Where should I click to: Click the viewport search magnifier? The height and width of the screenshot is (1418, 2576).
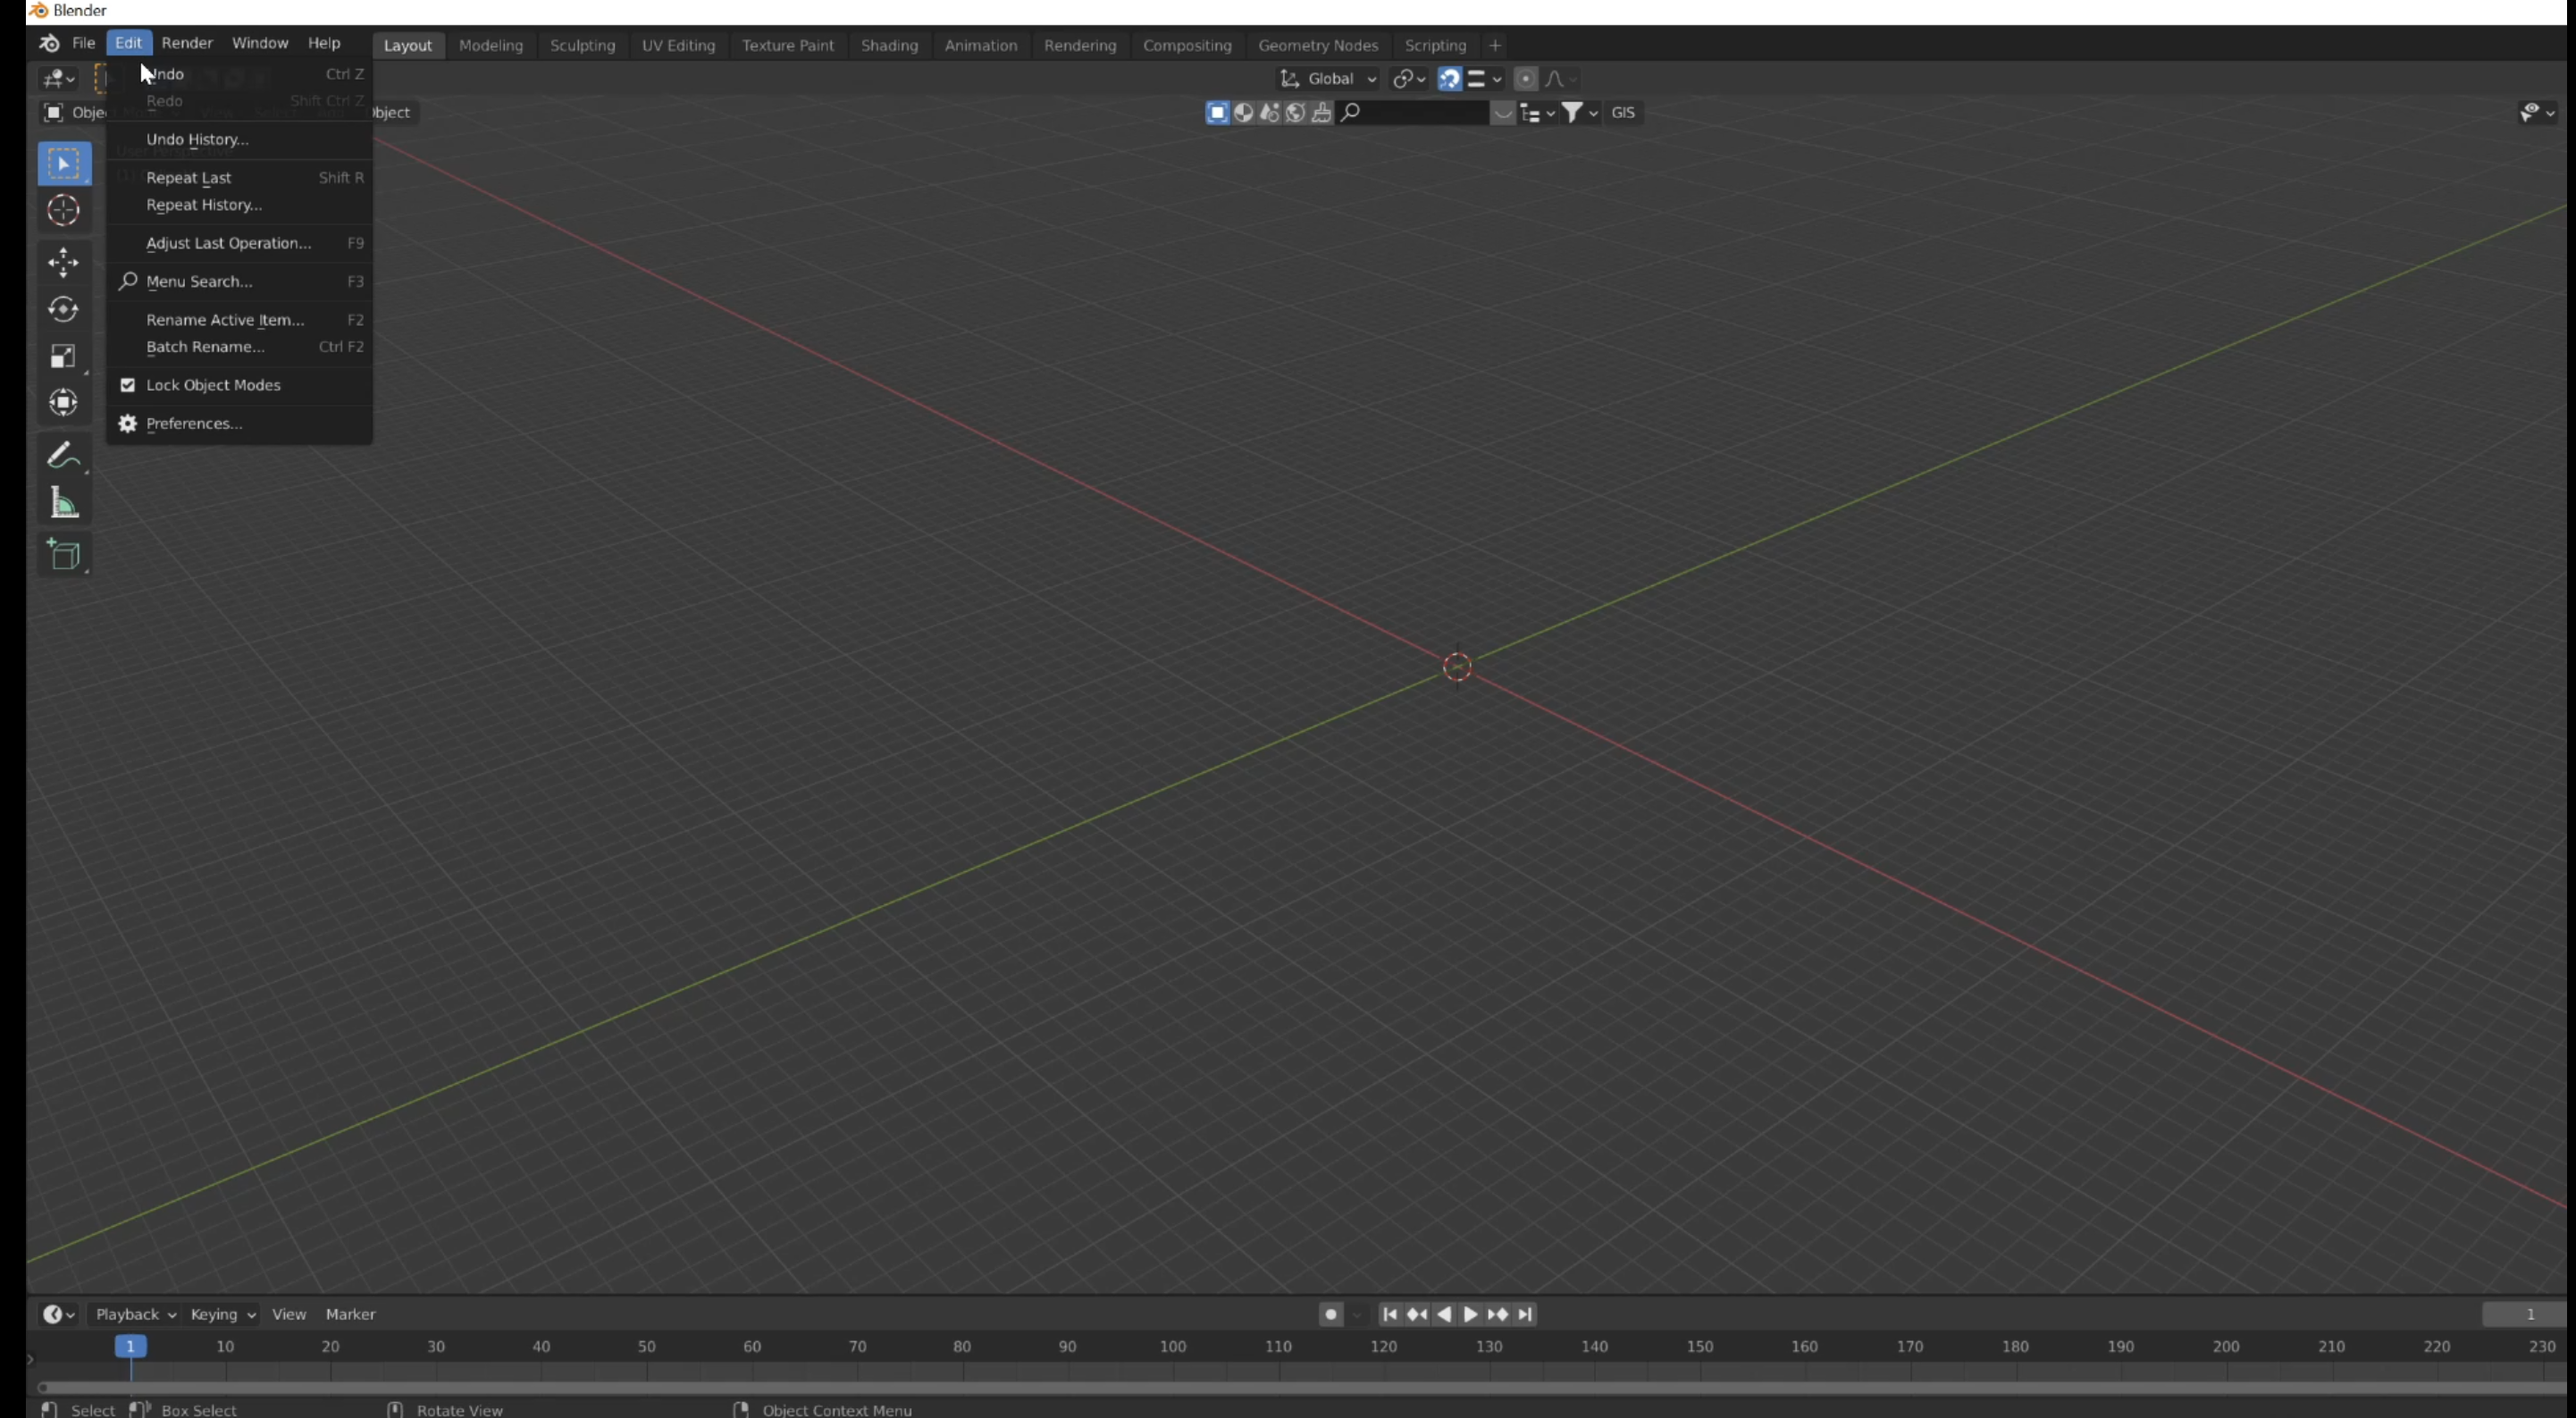click(1349, 112)
